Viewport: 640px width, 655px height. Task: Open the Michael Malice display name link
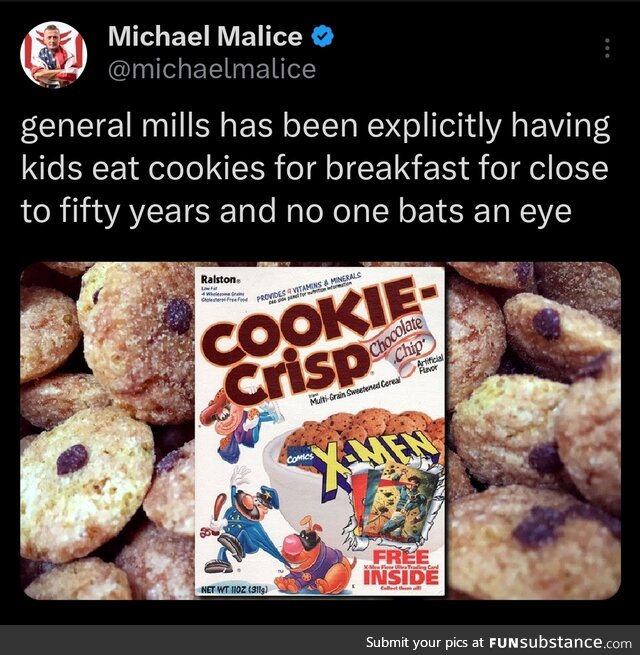coord(204,38)
